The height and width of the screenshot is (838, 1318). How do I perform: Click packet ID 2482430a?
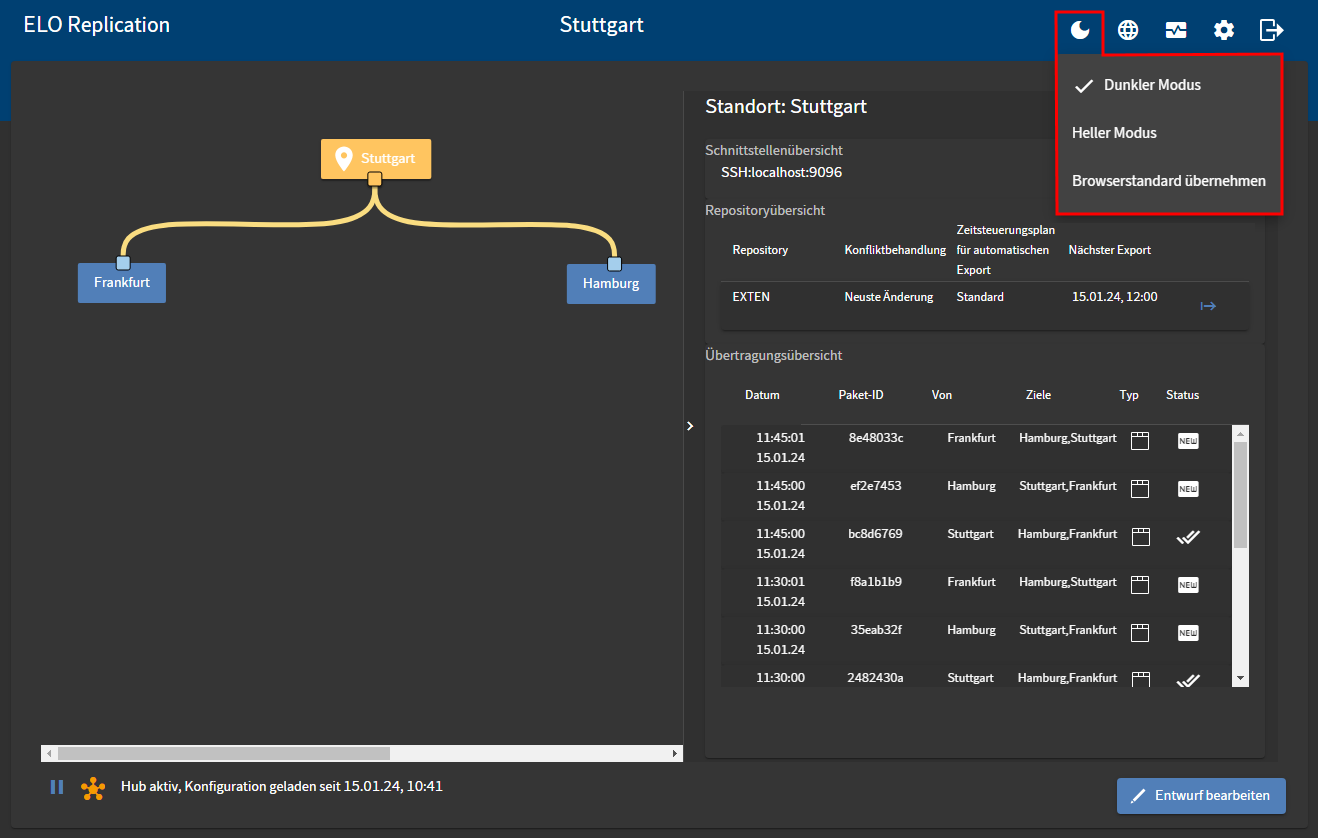pyautogui.click(x=875, y=678)
